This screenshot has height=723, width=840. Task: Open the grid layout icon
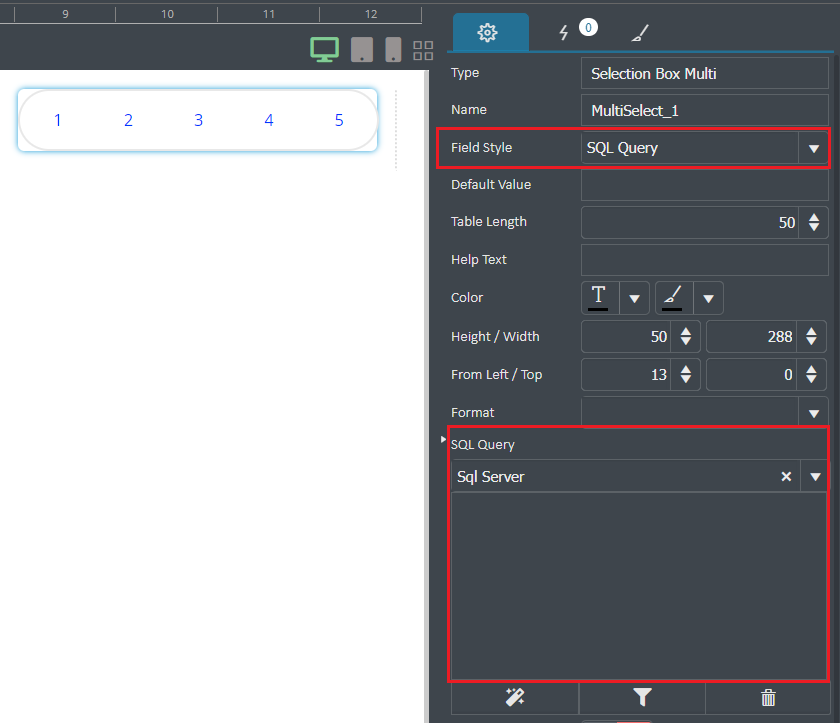(423, 50)
